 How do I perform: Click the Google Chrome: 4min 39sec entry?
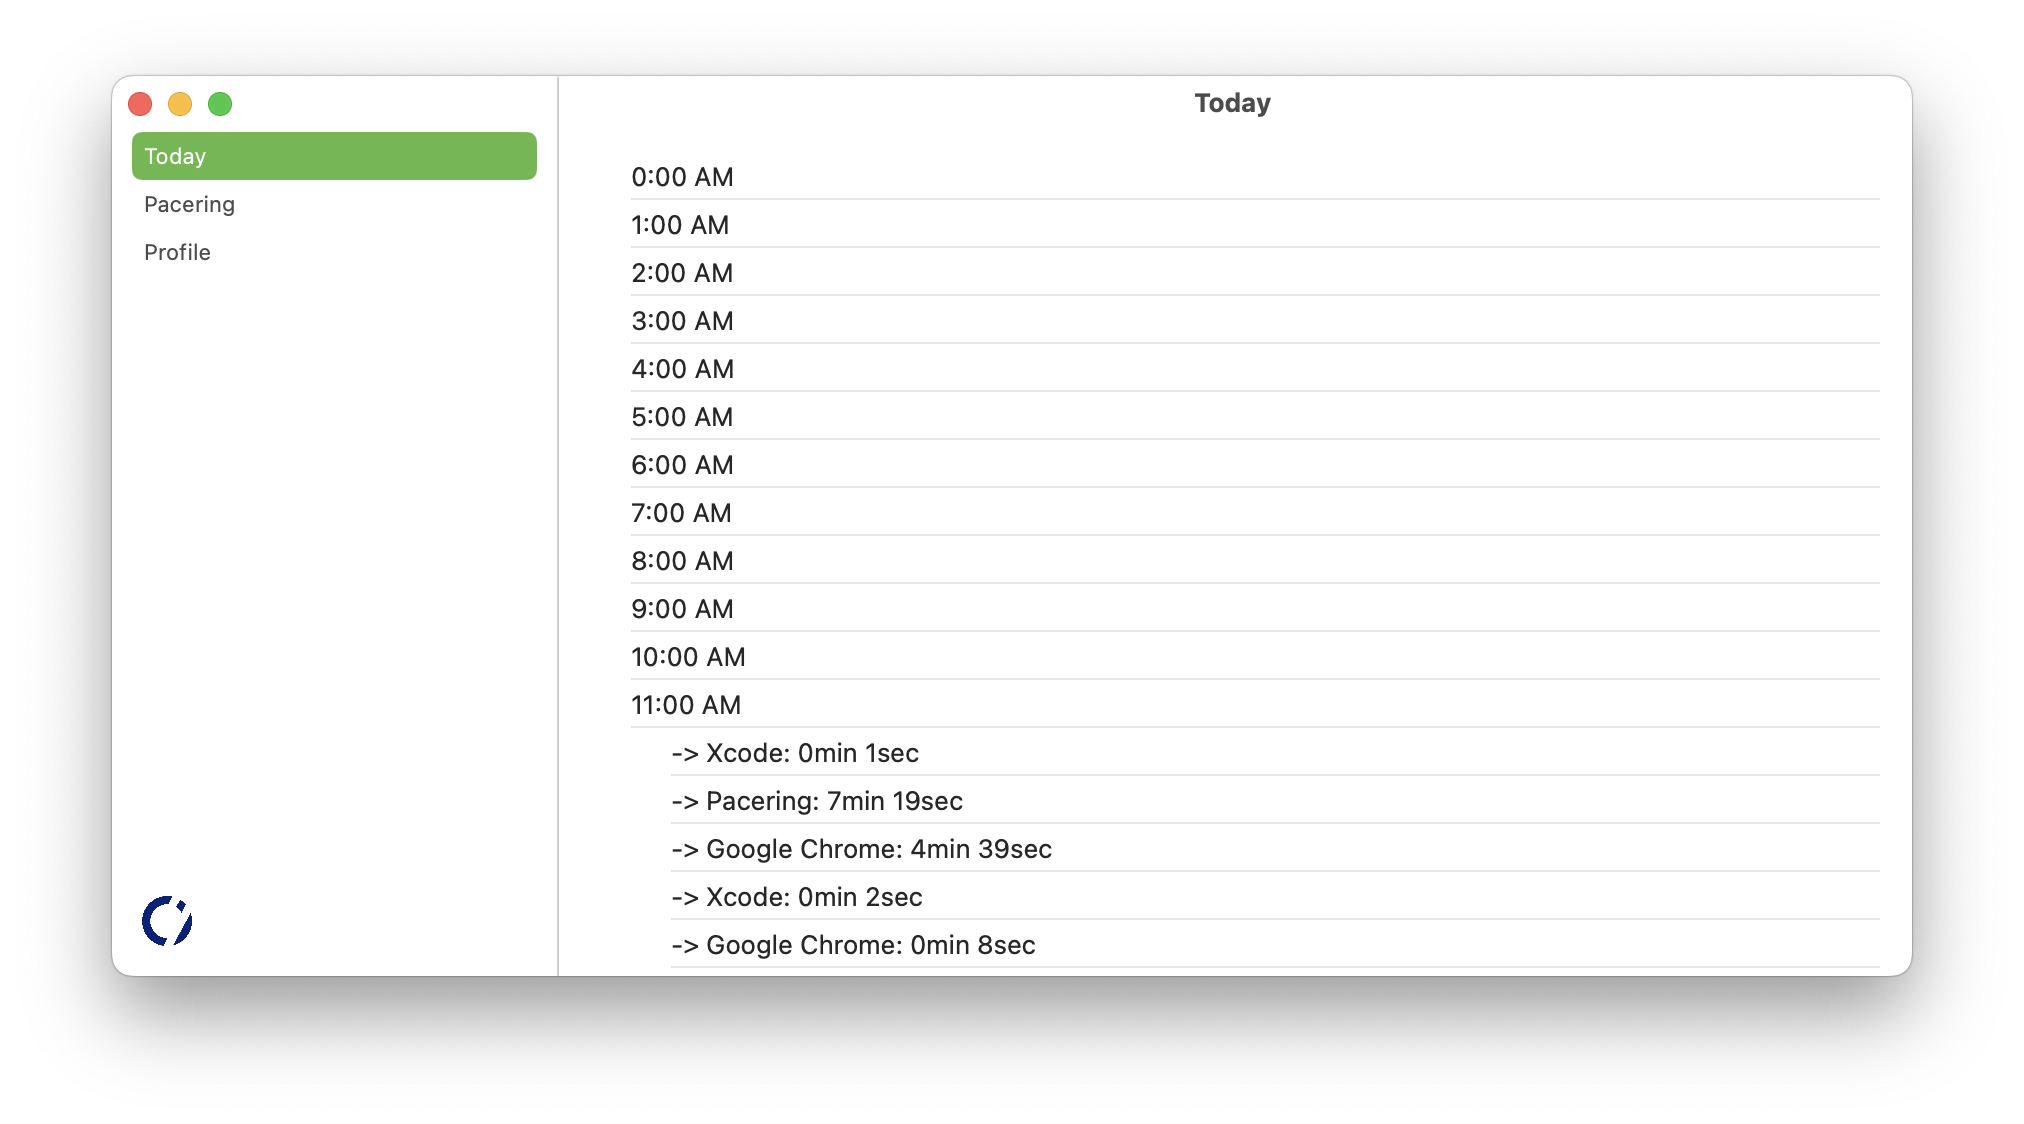coord(1275,849)
